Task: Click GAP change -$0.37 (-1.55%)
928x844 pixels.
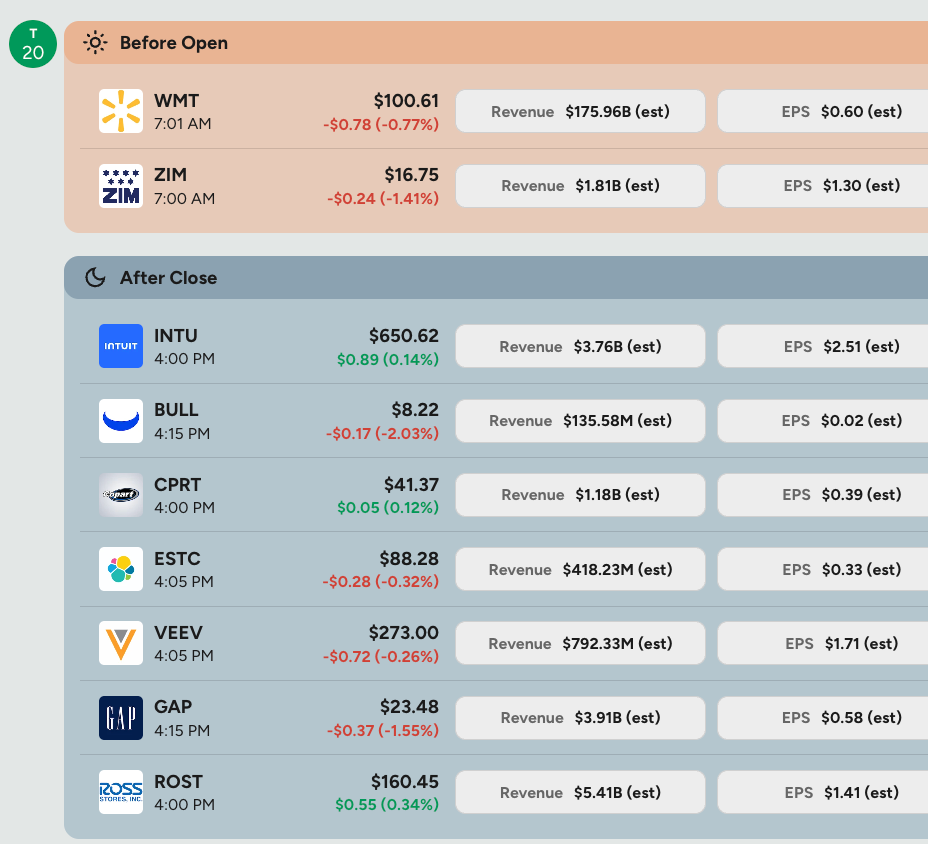Action: [383, 730]
